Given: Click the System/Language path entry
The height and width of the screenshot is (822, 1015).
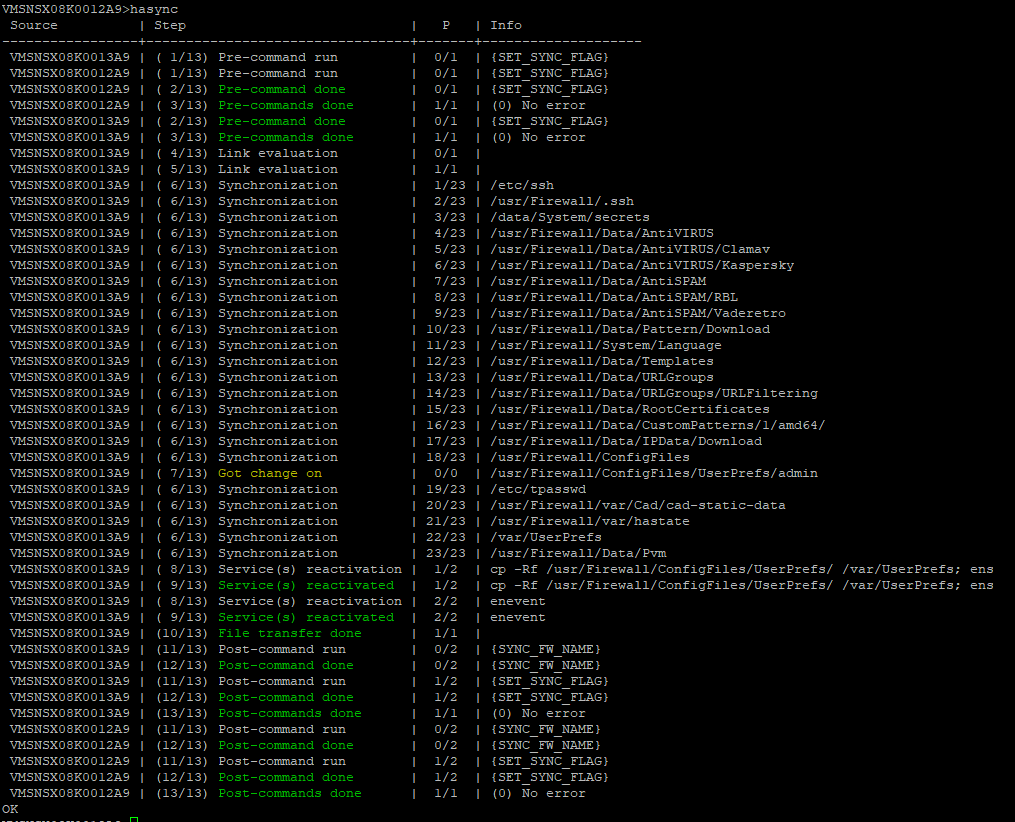Looking at the screenshot, I should click(606, 345).
